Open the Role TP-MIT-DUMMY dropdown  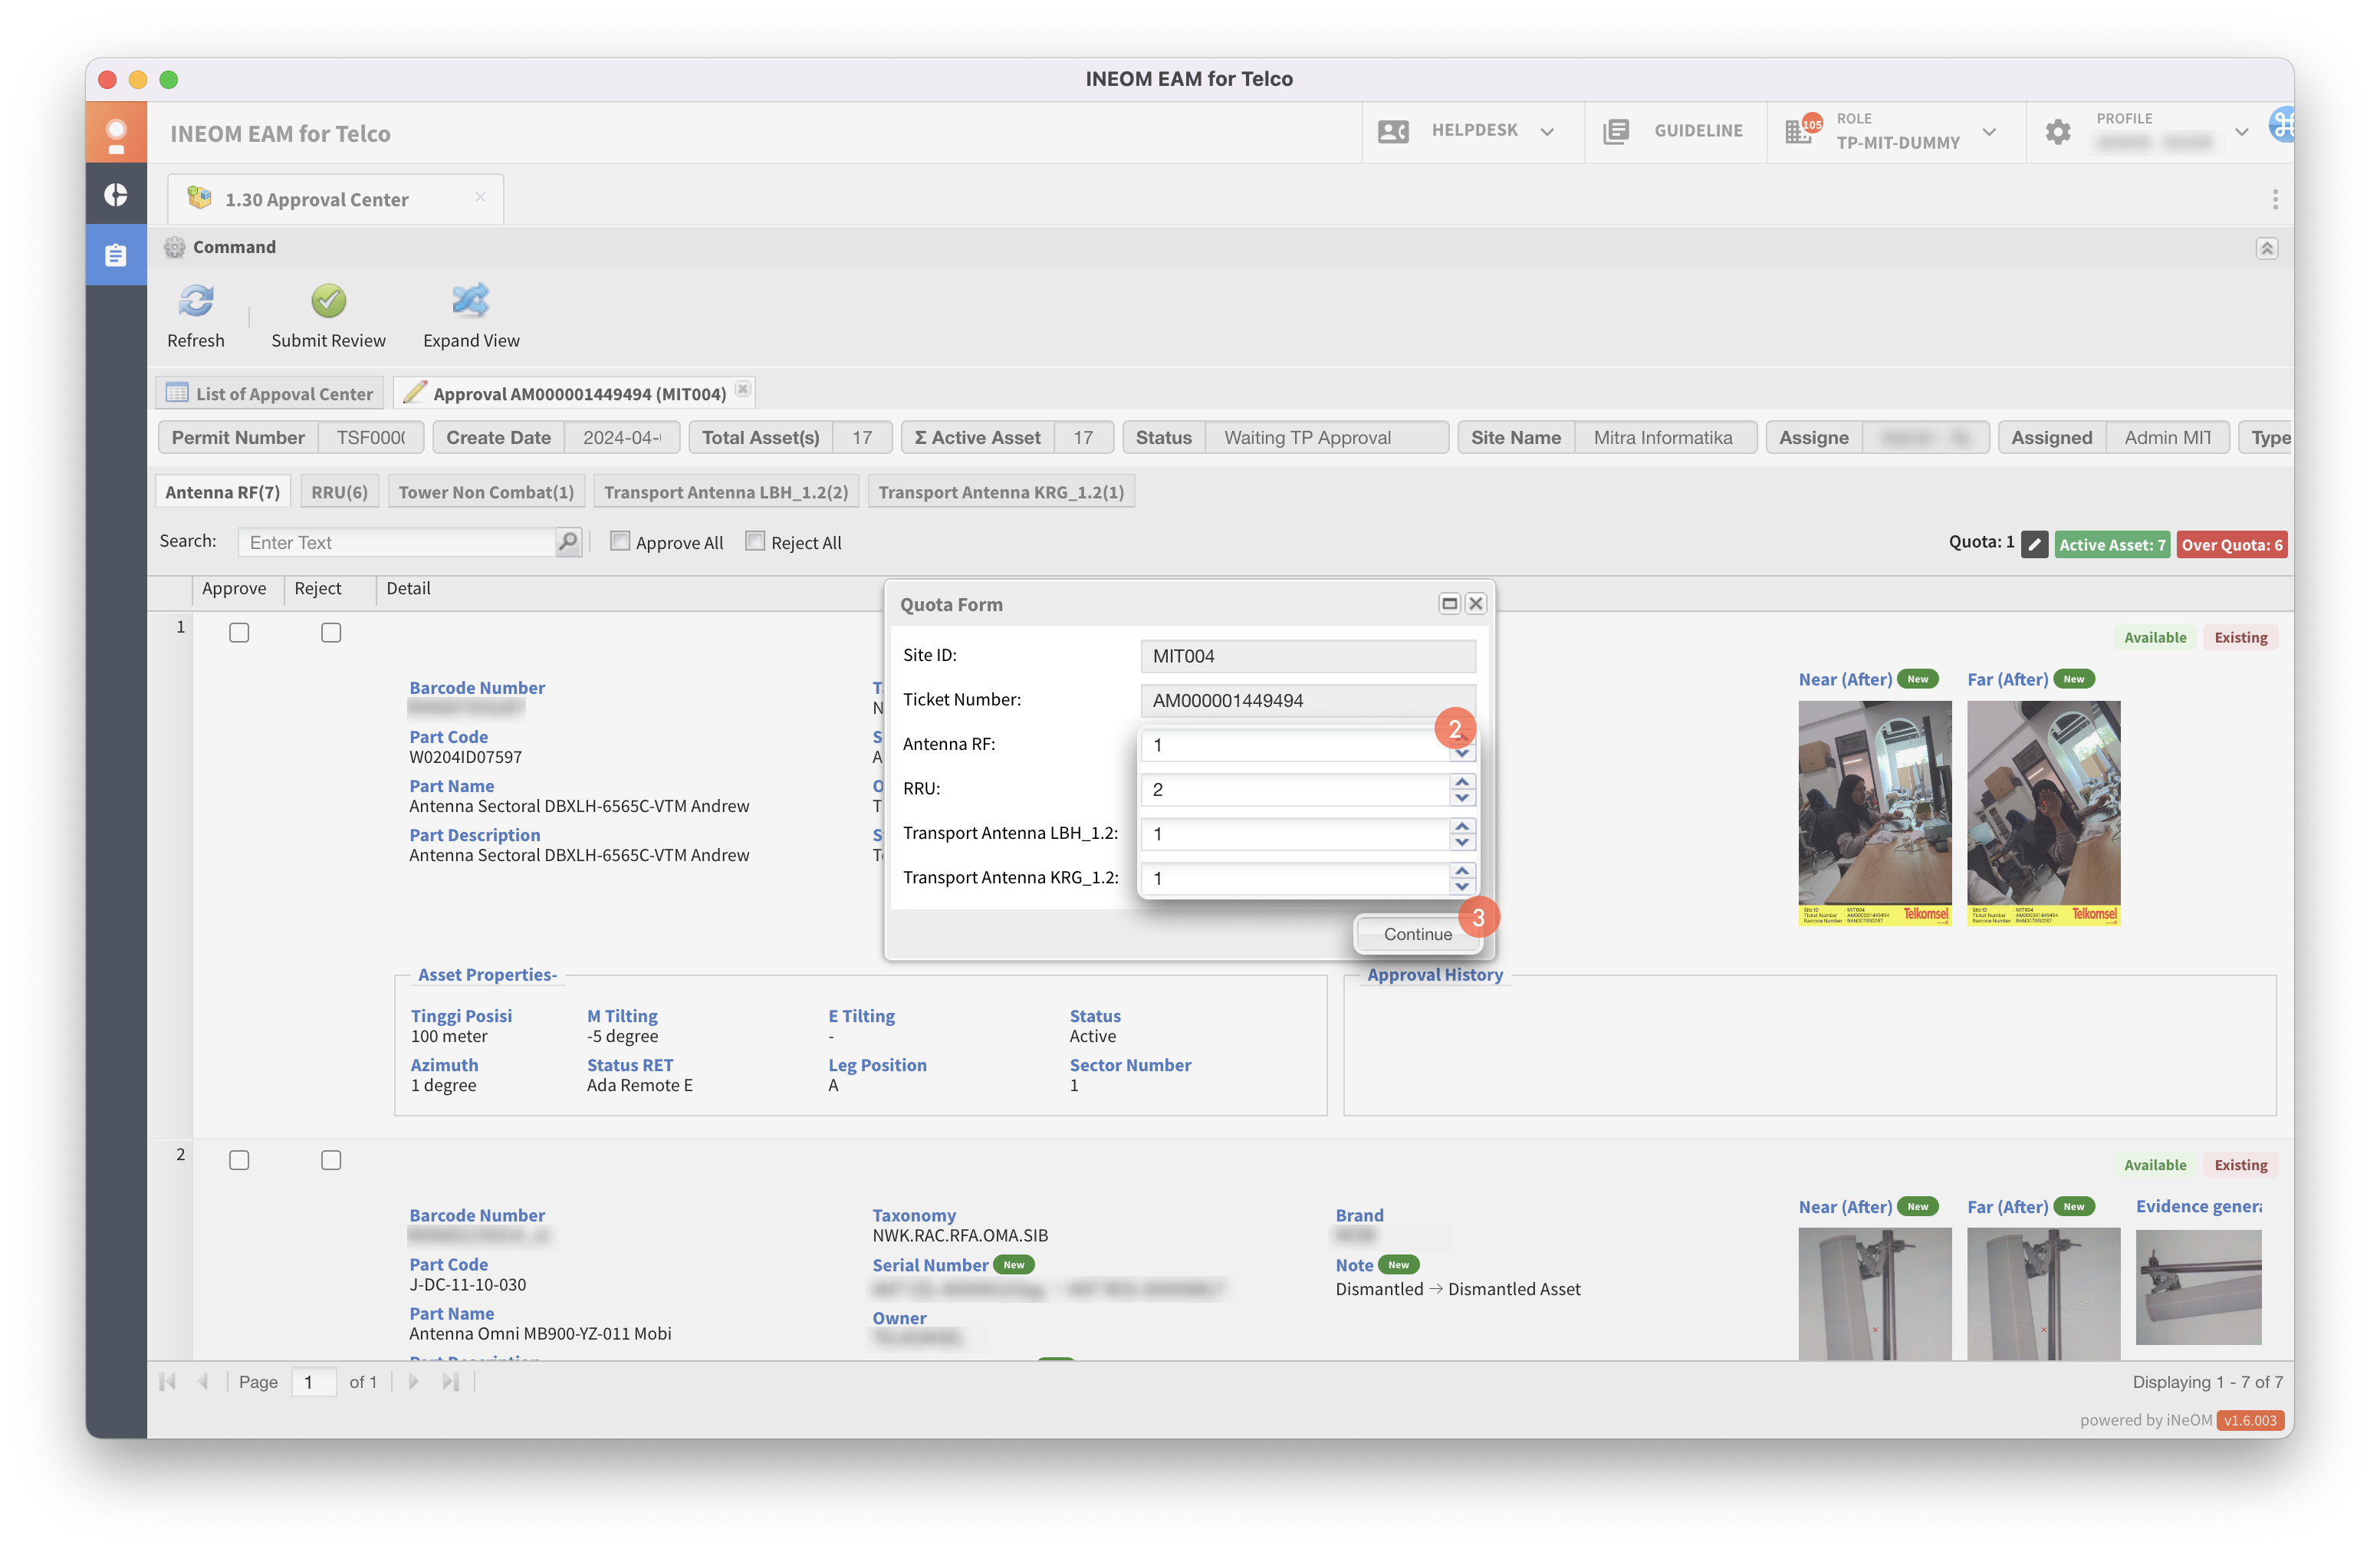[1988, 131]
